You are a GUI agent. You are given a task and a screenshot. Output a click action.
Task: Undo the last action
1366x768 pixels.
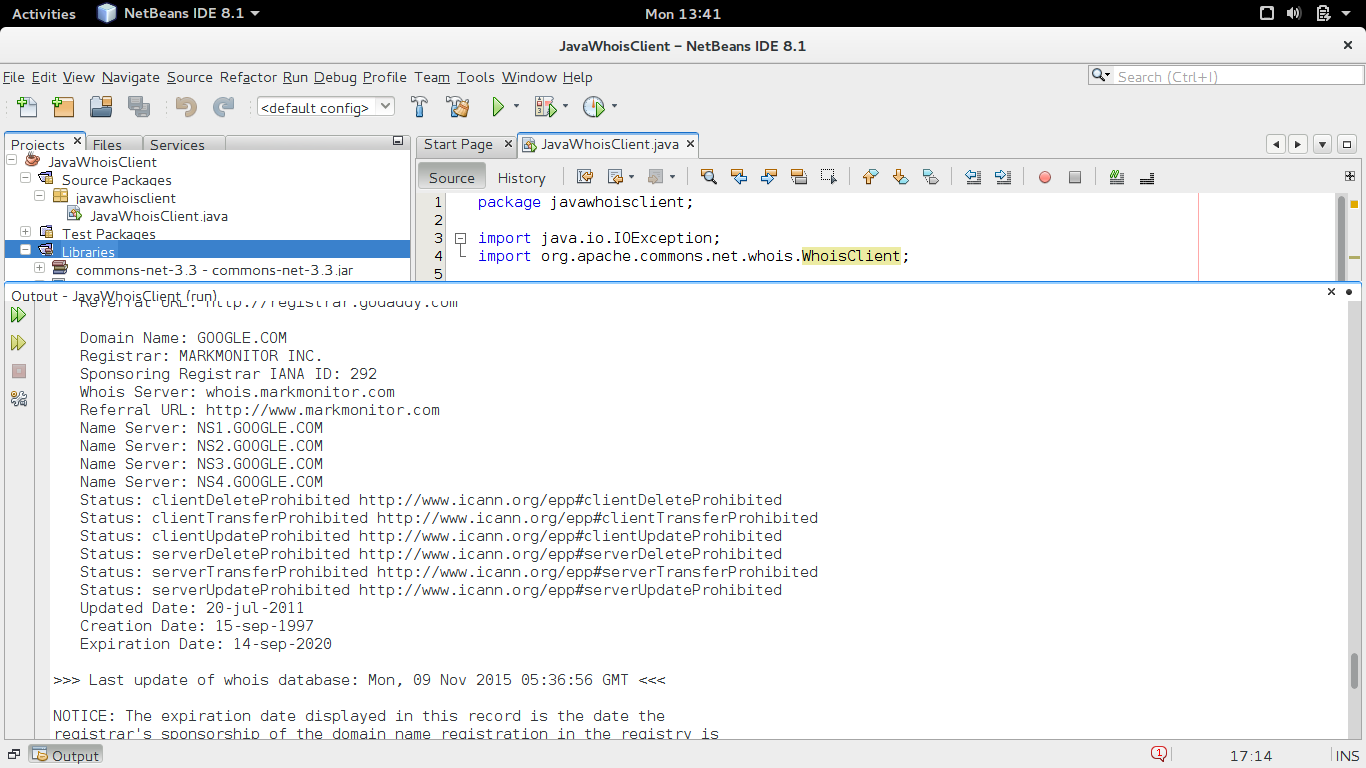coord(185,106)
